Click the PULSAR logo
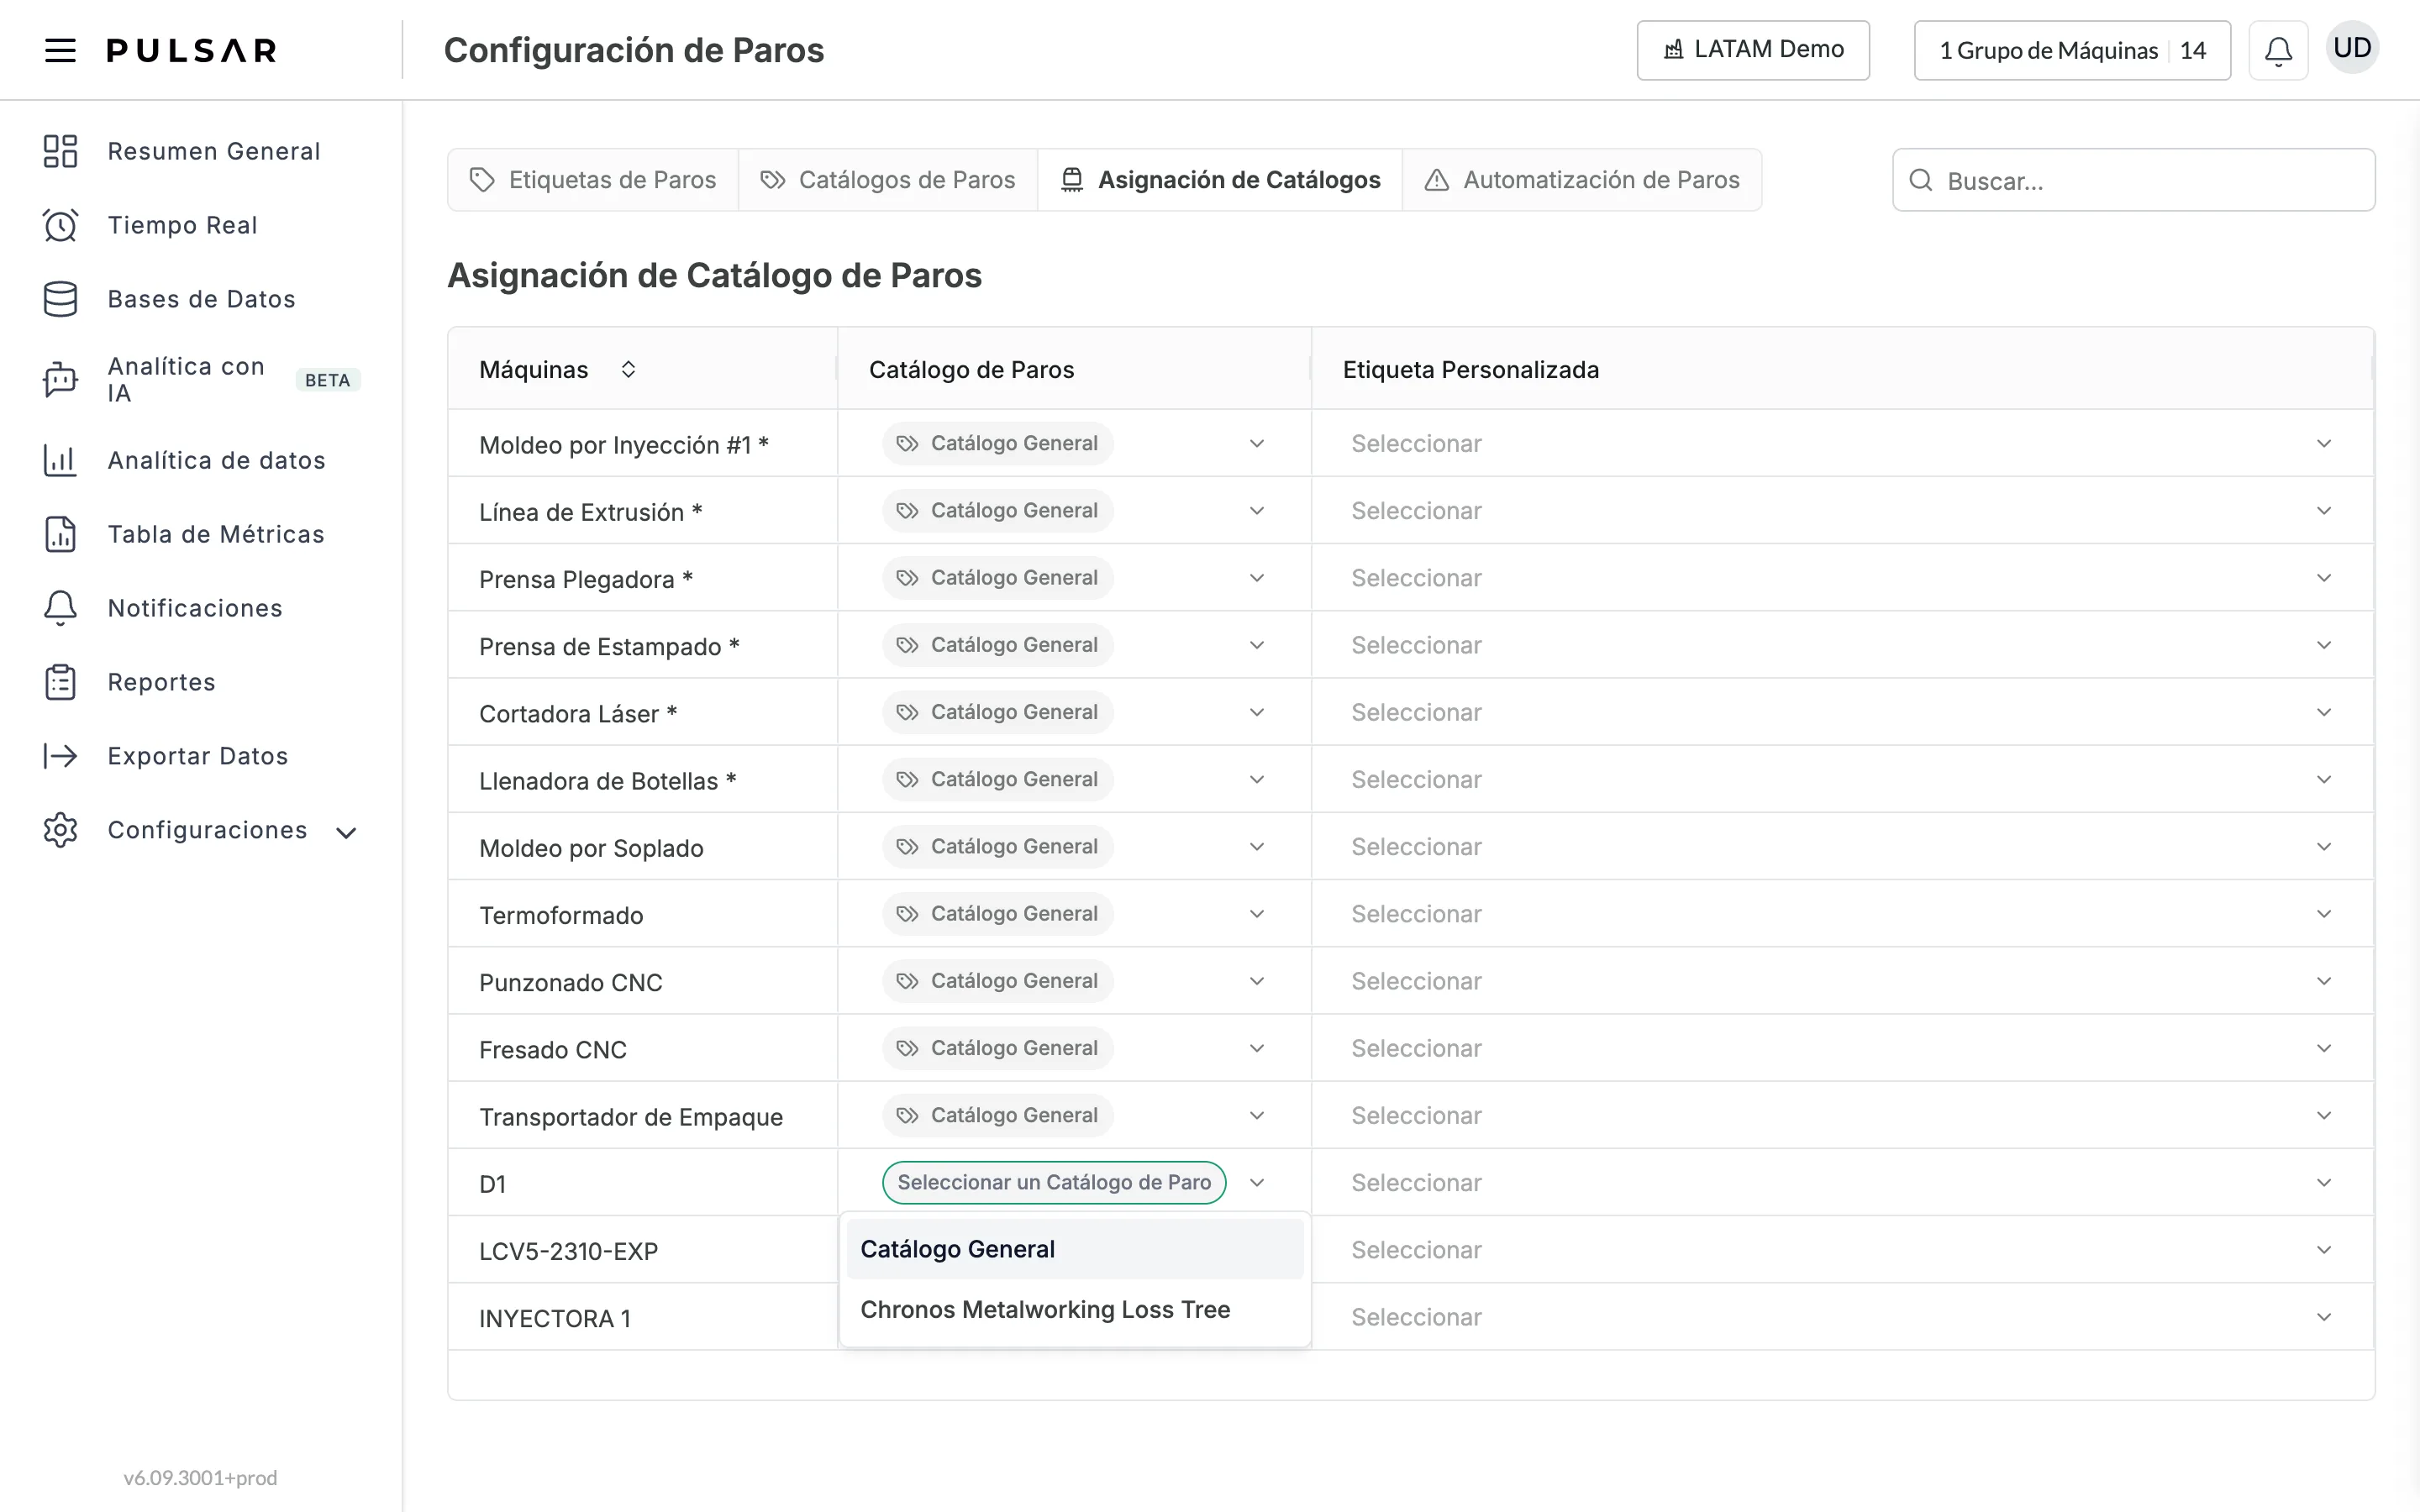Screen dimensions: 2420x1512 click(x=192, y=50)
